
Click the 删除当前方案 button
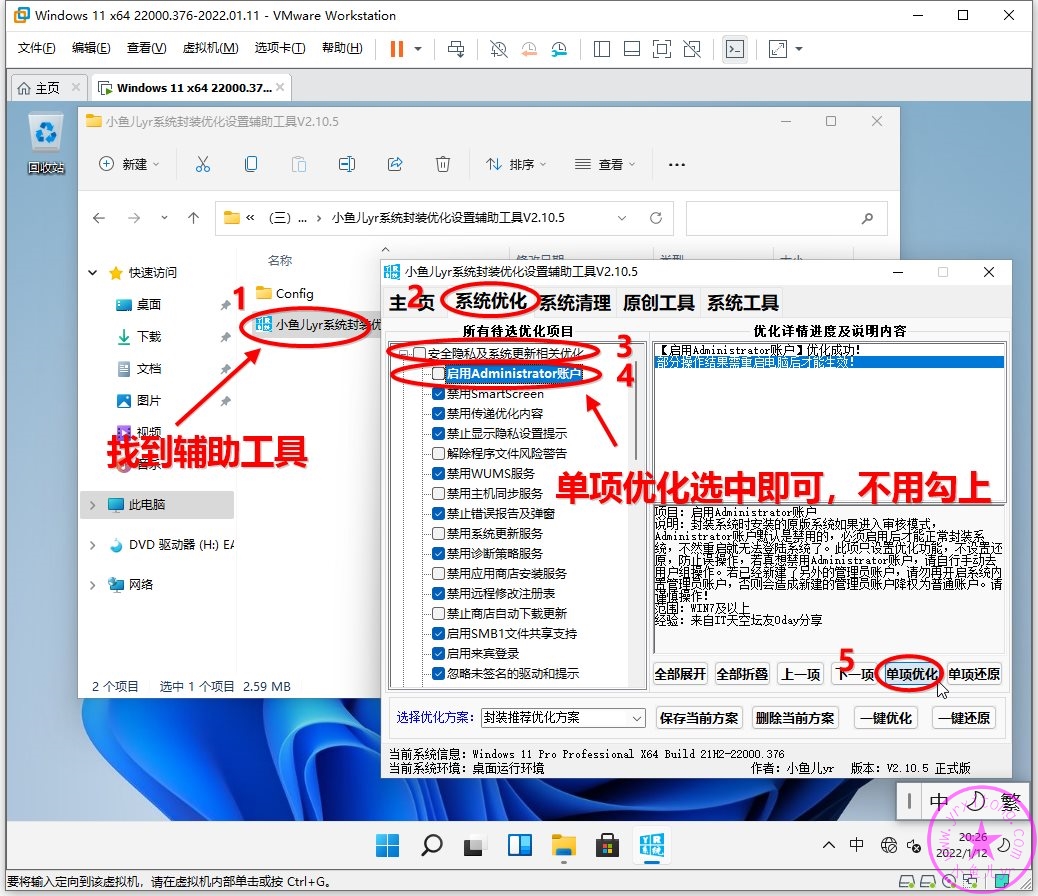pos(795,718)
